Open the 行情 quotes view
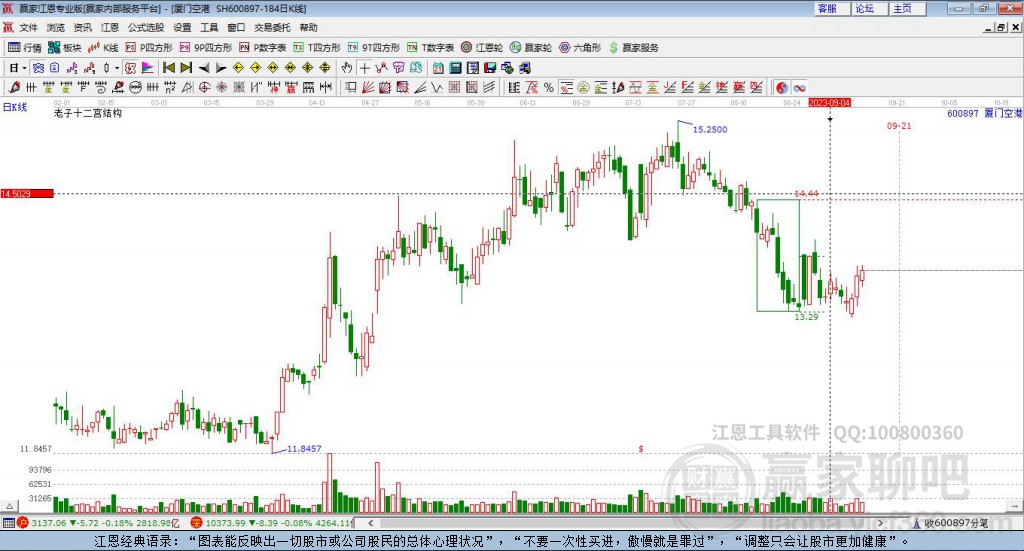Screen dimensions: 1024x551 [x=24, y=48]
